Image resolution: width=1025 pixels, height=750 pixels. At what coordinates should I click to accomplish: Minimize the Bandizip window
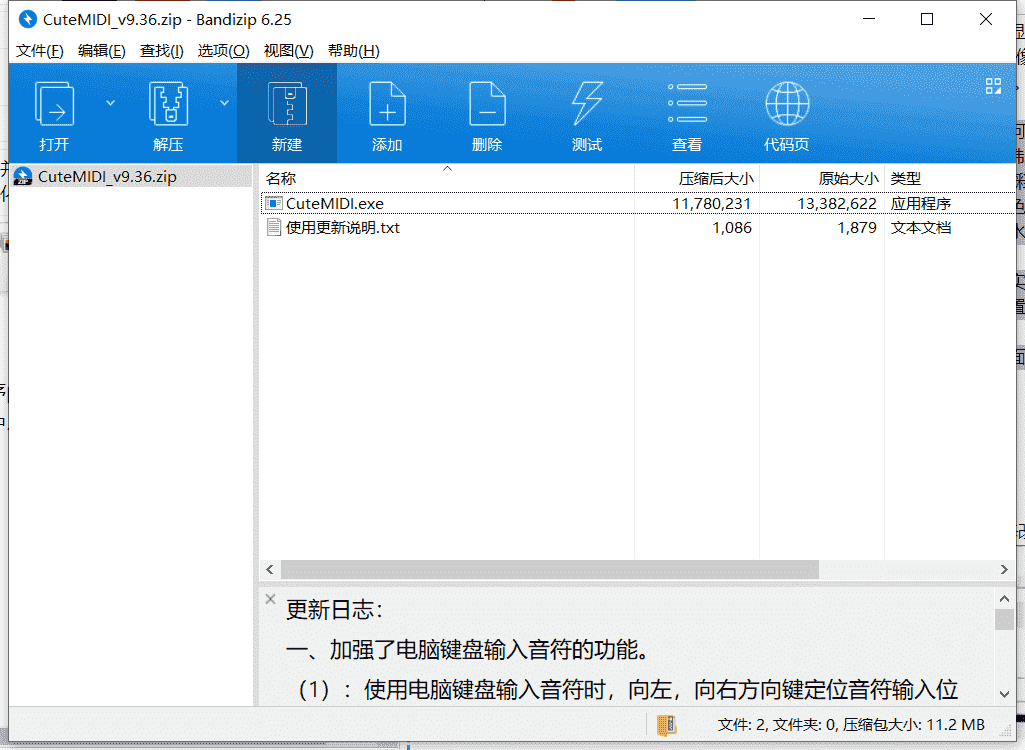pos(869,20)
